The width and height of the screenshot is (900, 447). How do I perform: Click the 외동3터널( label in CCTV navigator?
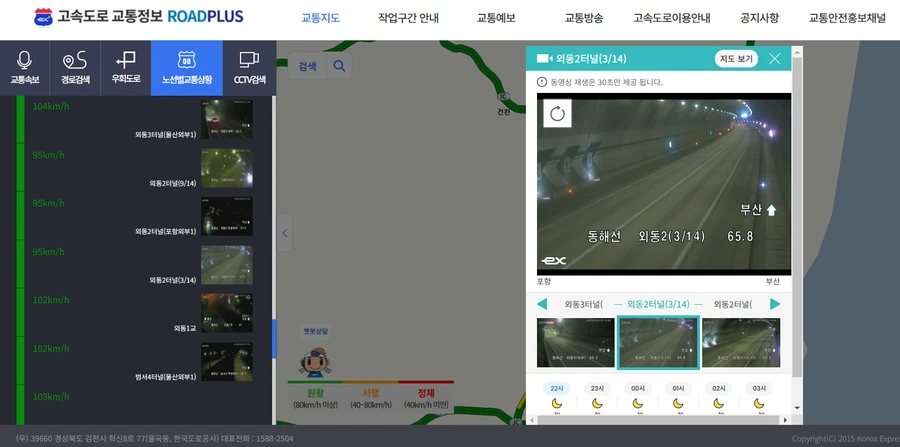pyautogui.click(x=584, y=304)
